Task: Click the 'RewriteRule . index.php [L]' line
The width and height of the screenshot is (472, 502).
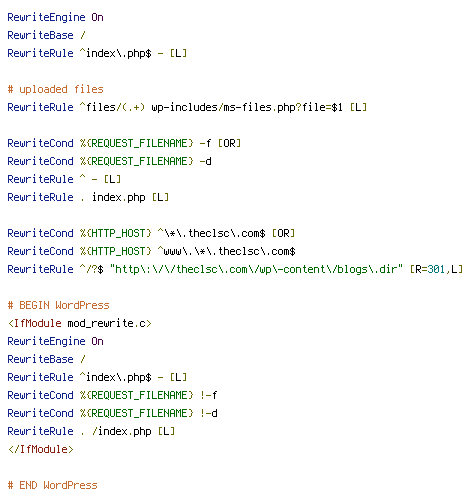Action: (88, 197)
